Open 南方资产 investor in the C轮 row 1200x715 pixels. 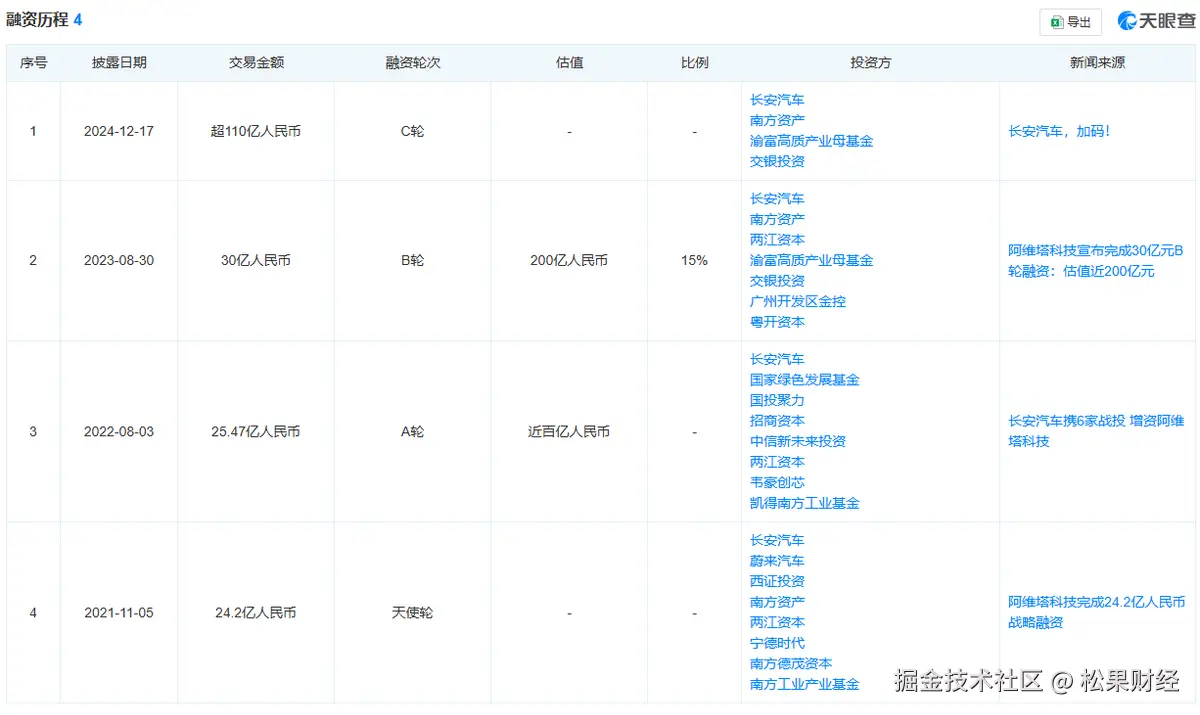coord(777,120)
